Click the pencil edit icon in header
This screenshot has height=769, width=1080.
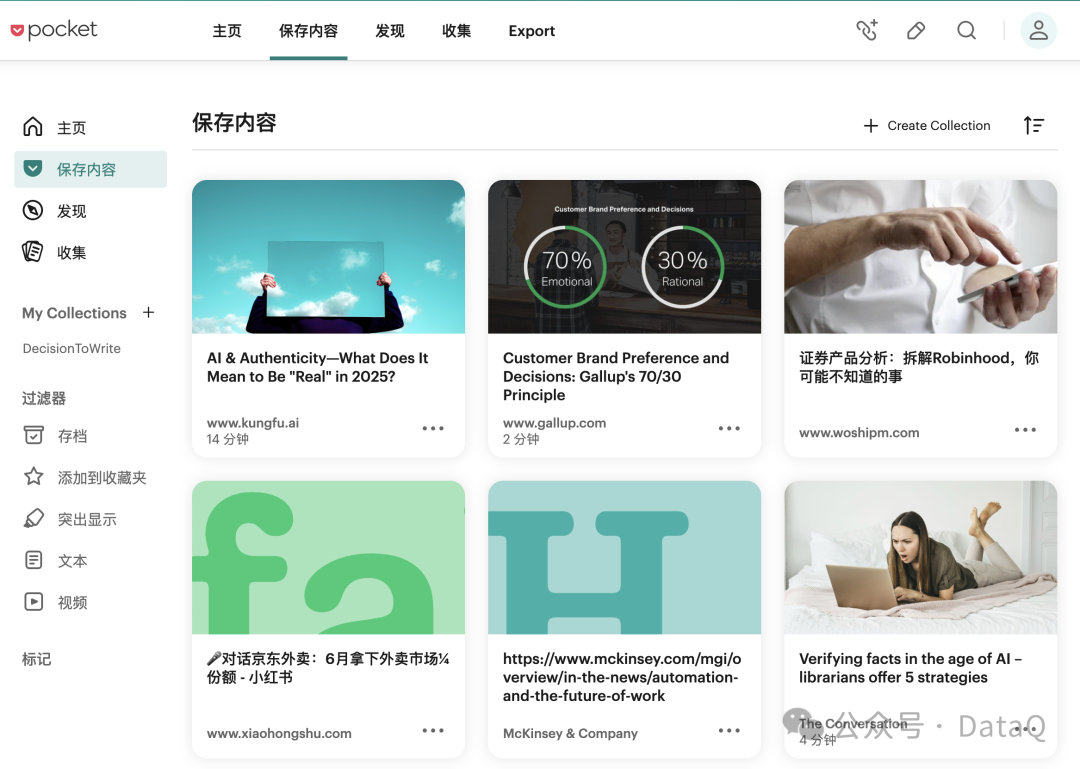[x=915, y=30]
